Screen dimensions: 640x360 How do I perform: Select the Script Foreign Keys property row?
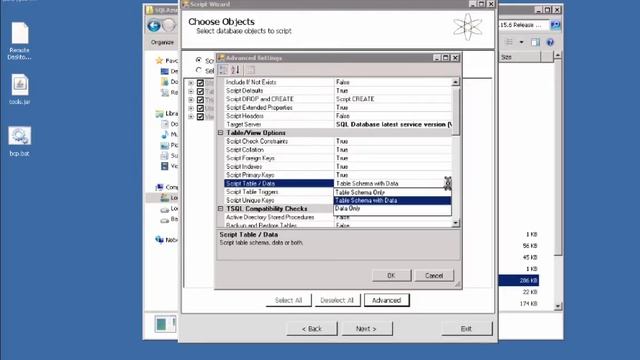[x=338, y=158]
